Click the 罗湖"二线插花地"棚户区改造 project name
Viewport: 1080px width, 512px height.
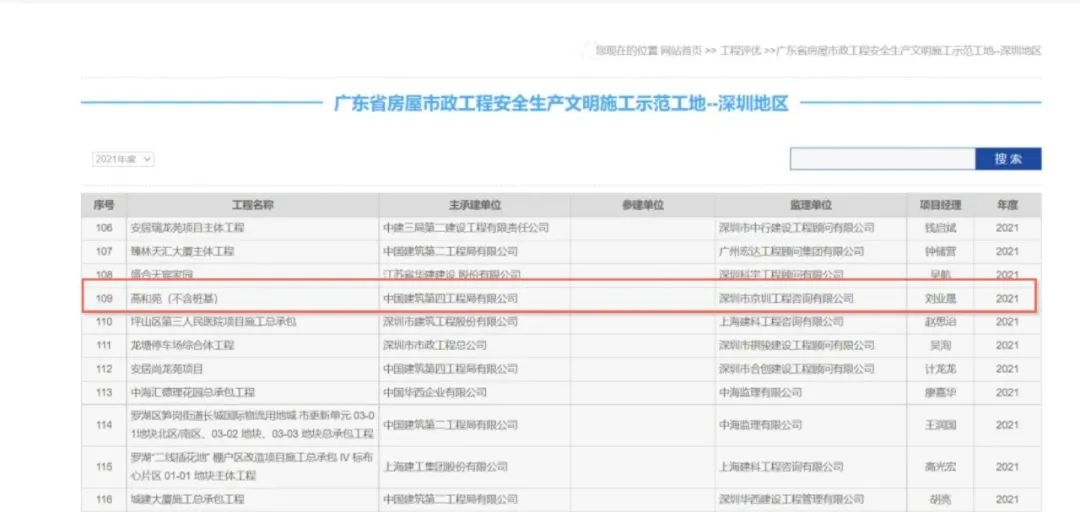[252, 467]
